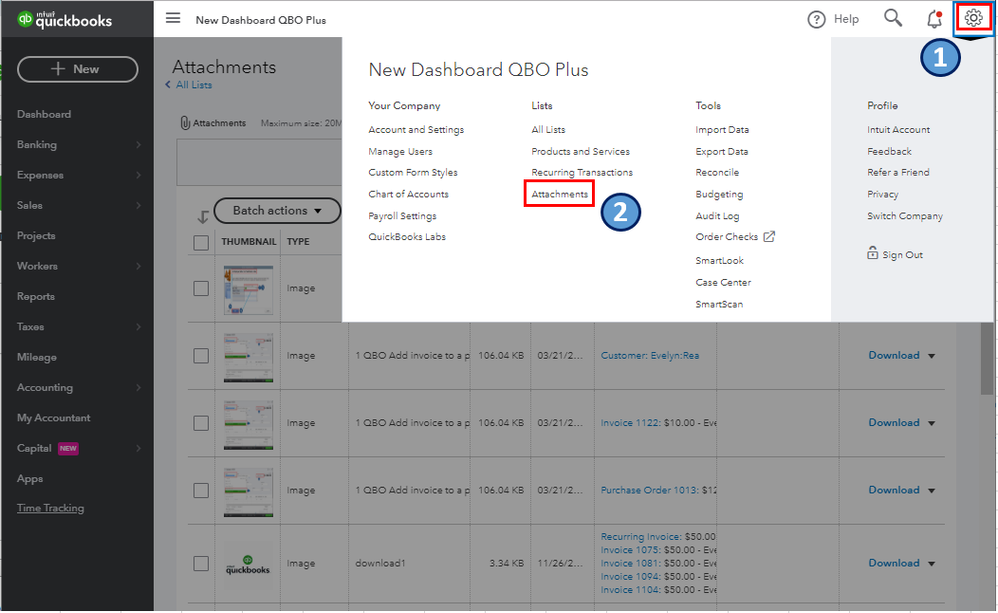
Task: Open the Purchase Order 1013 link
Action: 650,490
